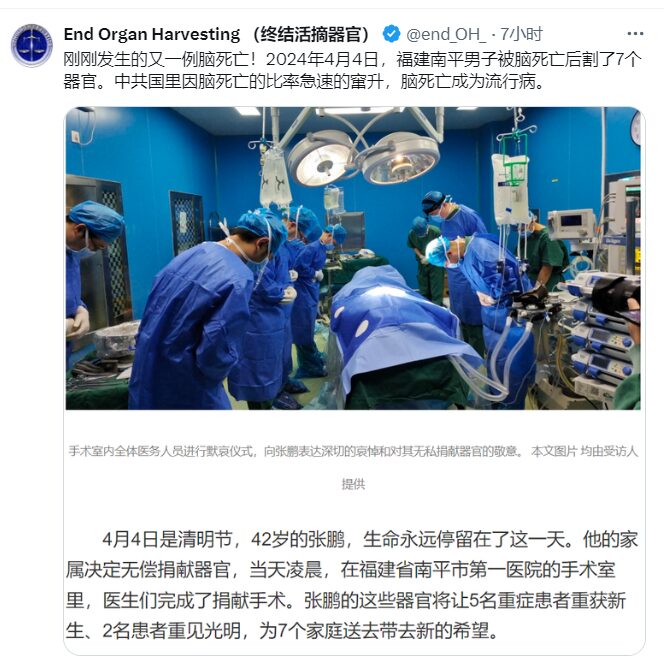Click the last article line about 7个家庭
664x656 pixels.
pyautogui.click(x=282, y=631)
